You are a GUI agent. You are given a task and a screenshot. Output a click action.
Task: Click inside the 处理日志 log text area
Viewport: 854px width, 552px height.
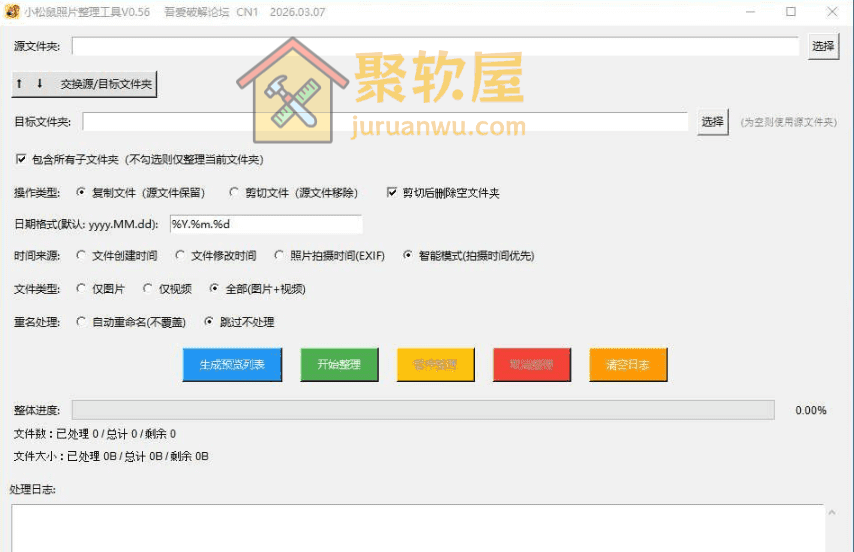click(418, 528)
